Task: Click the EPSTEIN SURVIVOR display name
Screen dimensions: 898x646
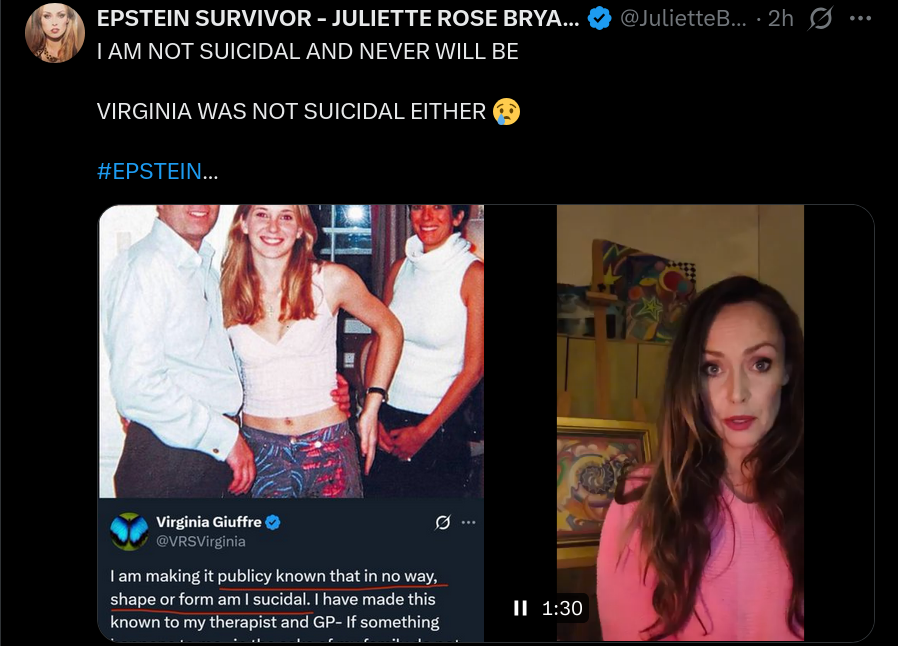Action: [338, 18]
